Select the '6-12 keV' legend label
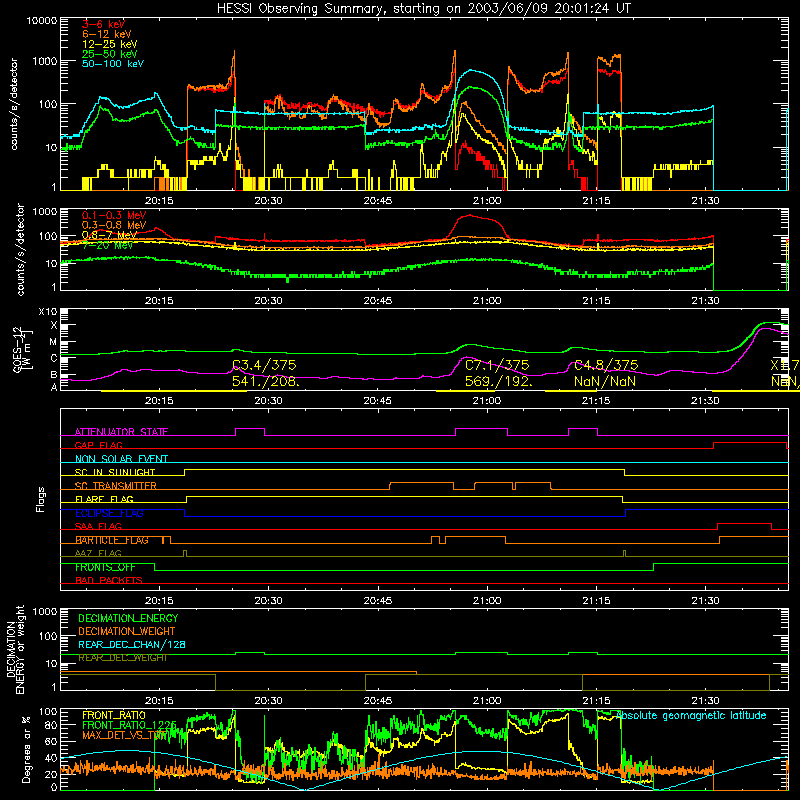800x800 pixels. click(107, 34)
